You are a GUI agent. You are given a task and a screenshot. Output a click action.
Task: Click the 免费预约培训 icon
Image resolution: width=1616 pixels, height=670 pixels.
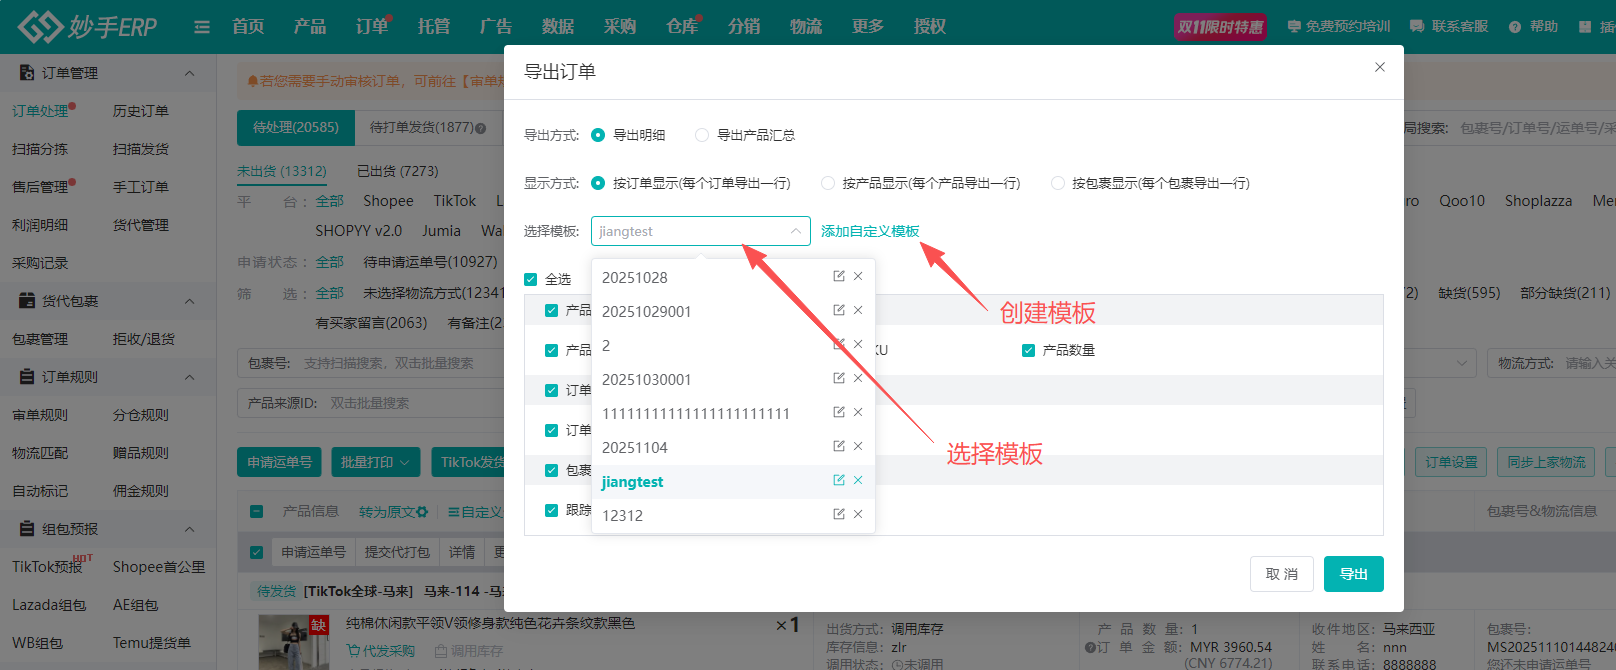(x=1295, y=27)
